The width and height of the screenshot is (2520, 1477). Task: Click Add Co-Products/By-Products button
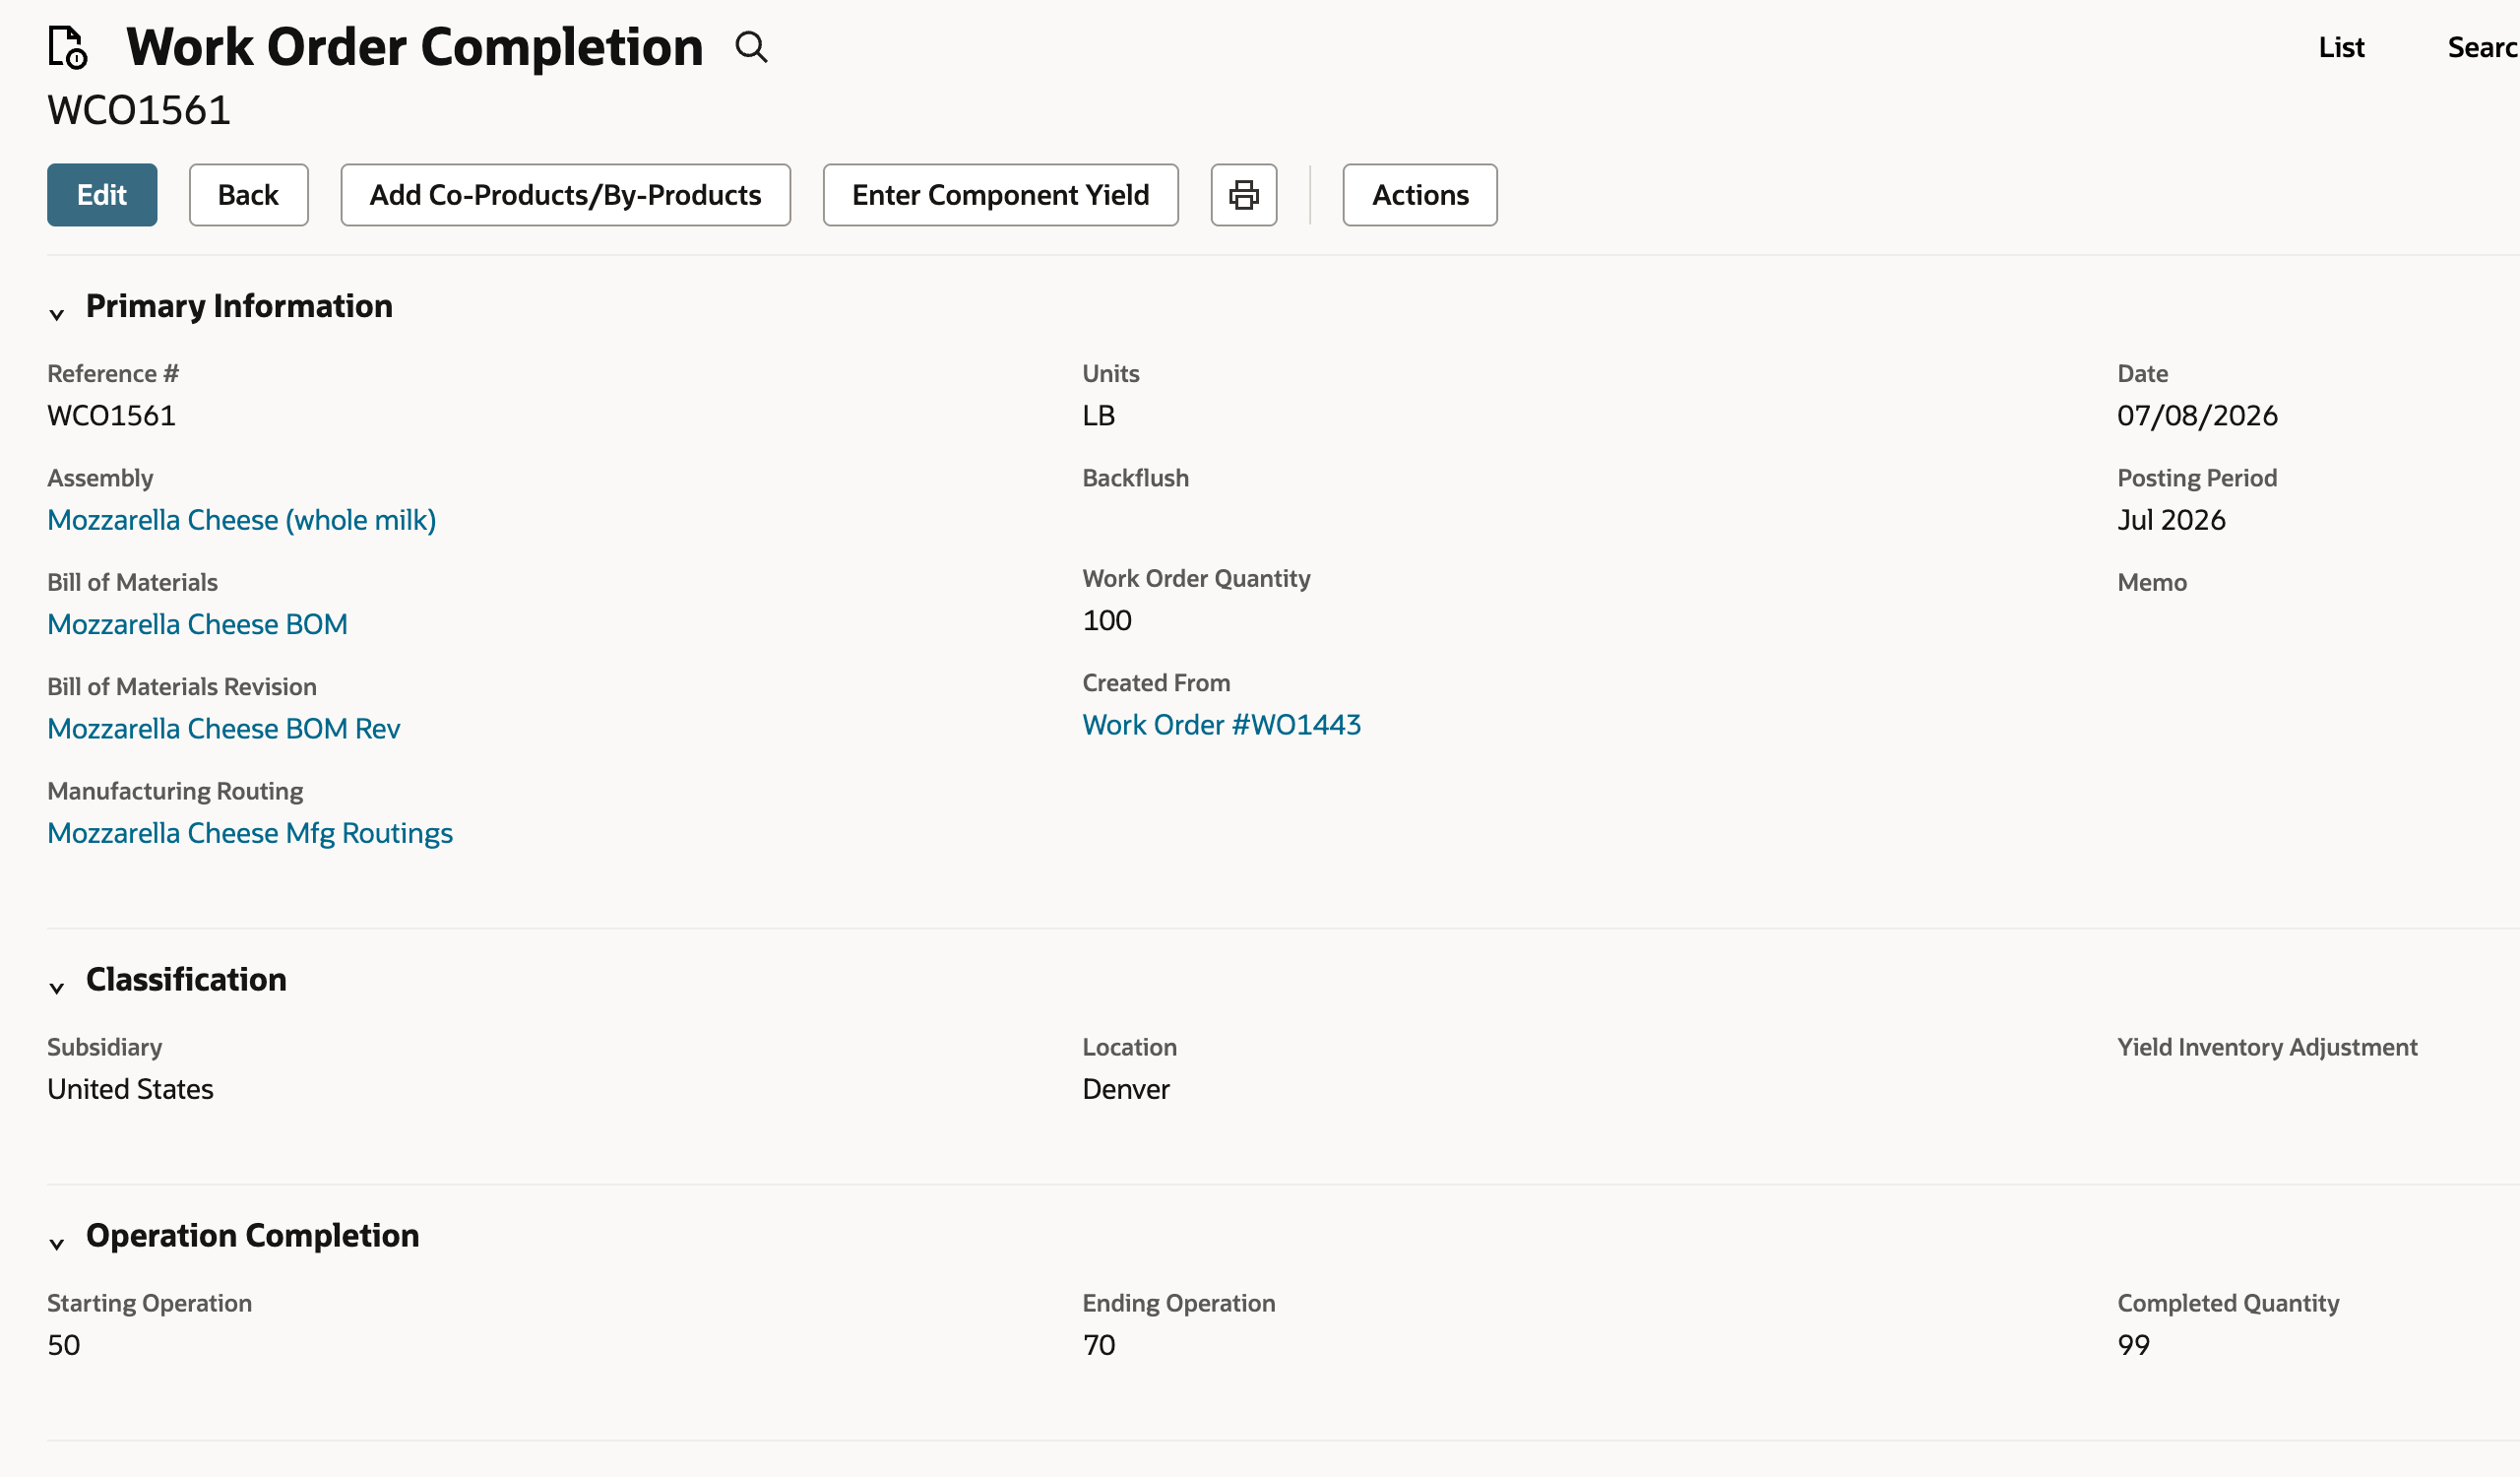click(x=565, y=195)
